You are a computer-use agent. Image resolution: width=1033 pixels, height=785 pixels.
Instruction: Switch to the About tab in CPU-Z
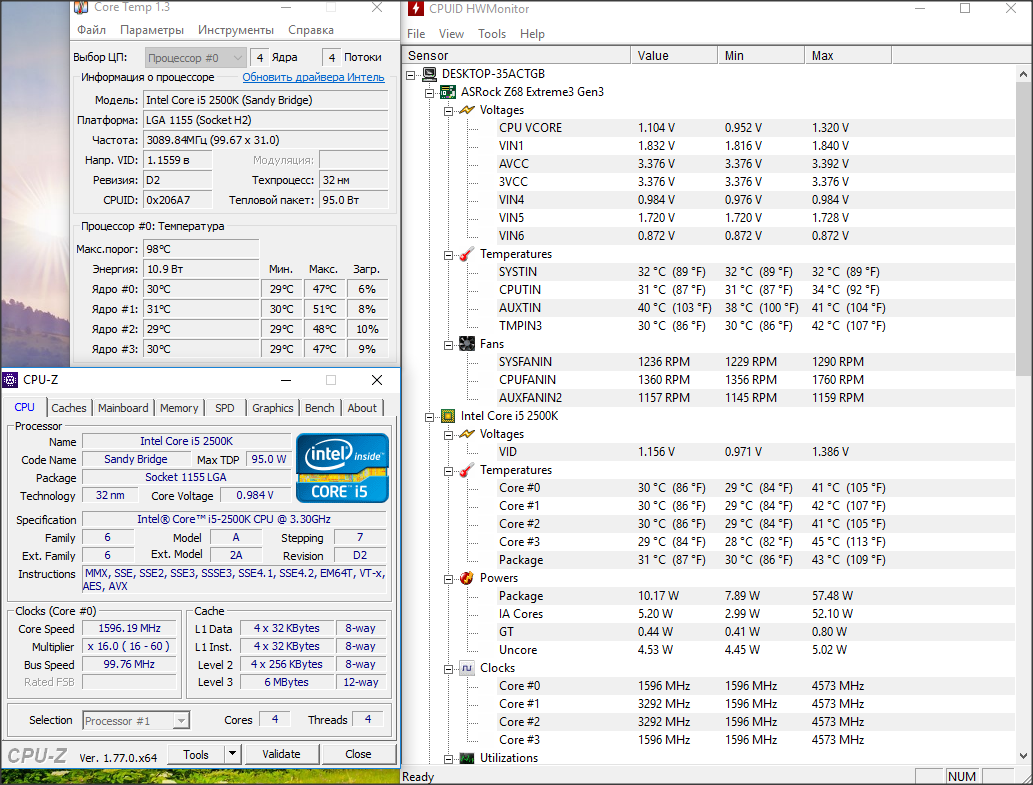coord(362,408)
